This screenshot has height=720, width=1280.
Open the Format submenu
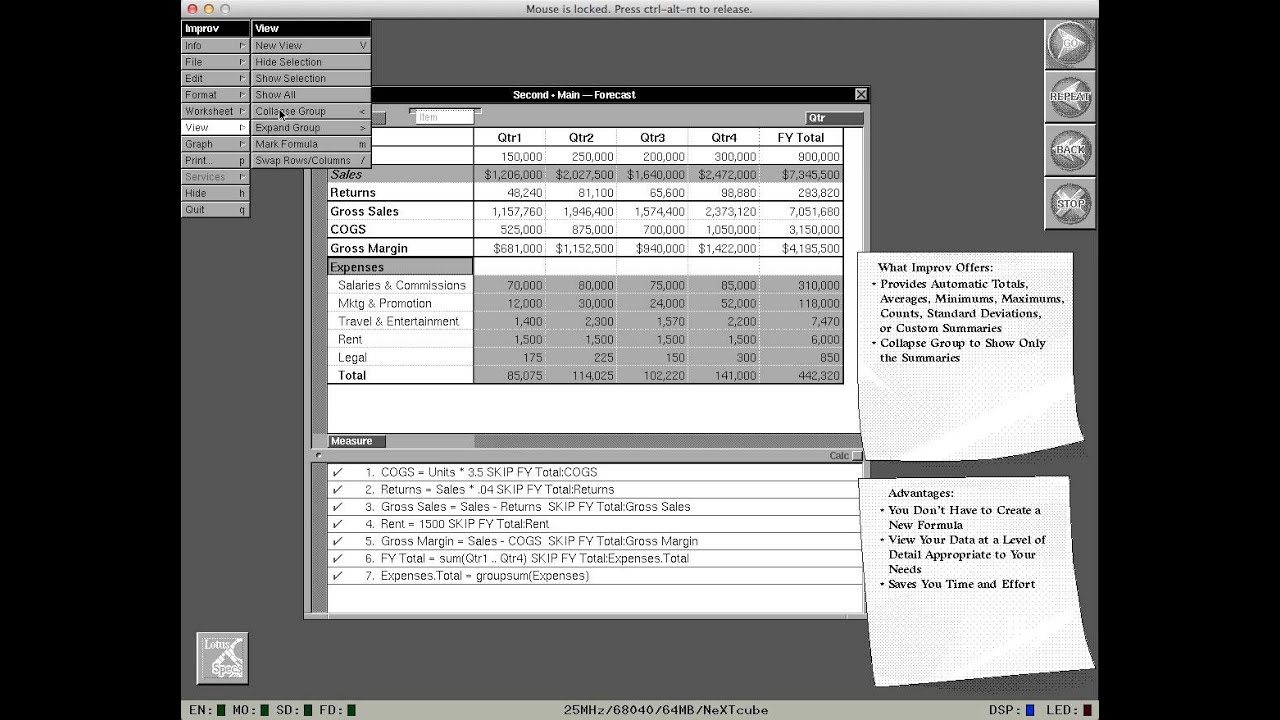(215, 95)
